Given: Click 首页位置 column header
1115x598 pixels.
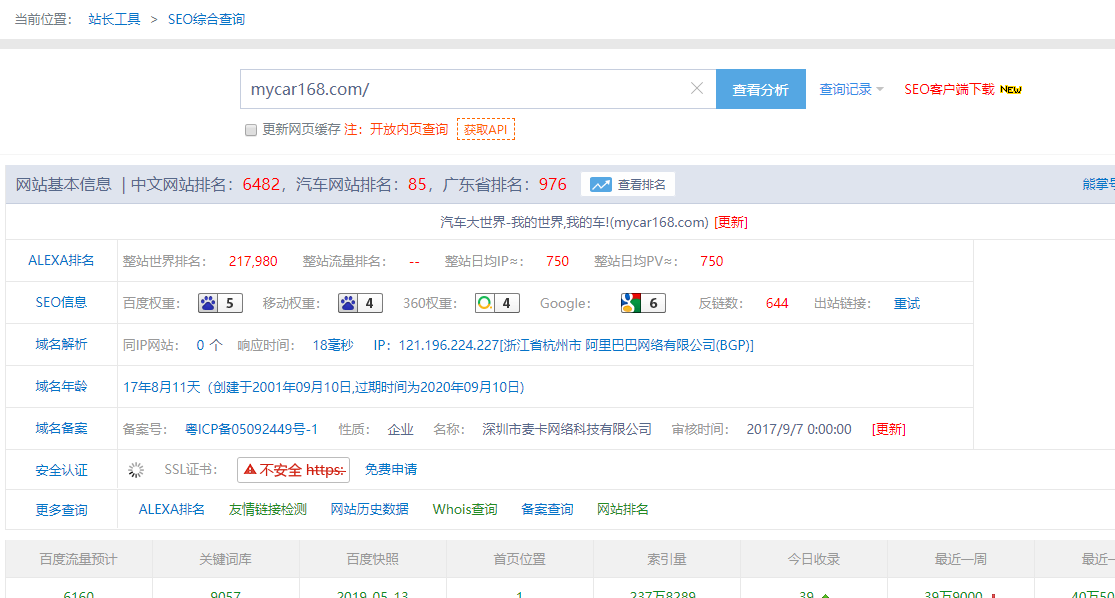Looking at the screenshot, I should tap(520, 559).
